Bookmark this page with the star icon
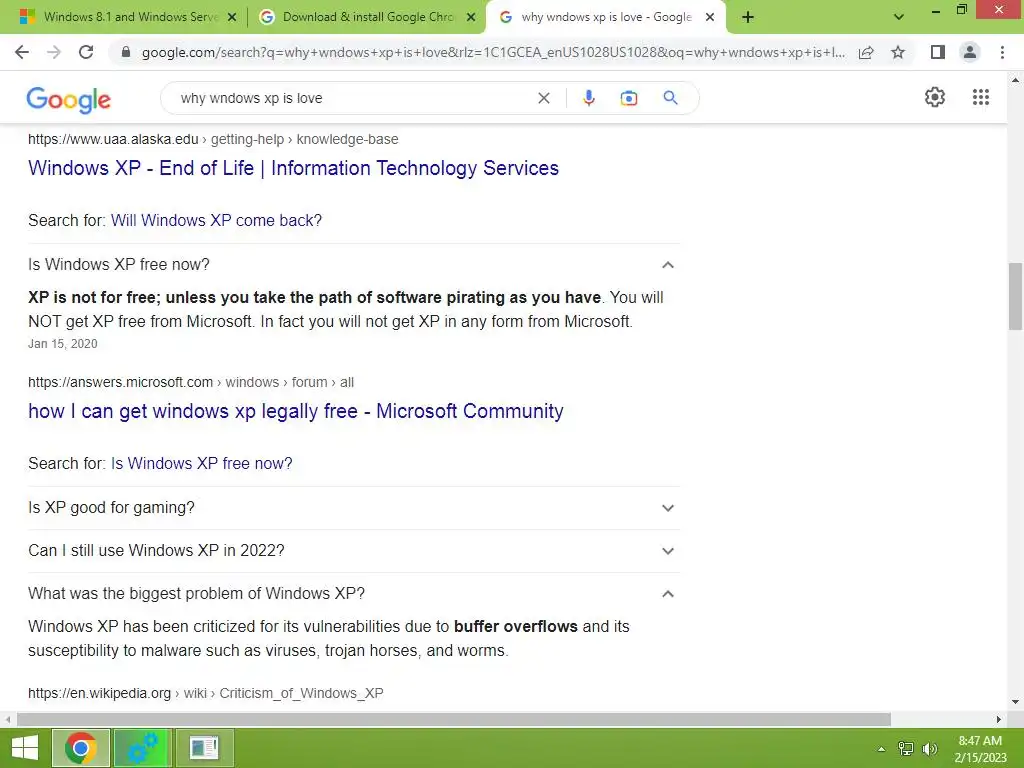Image resolution: width=1024 pixels, height=768 pixels. coord(898,52)
